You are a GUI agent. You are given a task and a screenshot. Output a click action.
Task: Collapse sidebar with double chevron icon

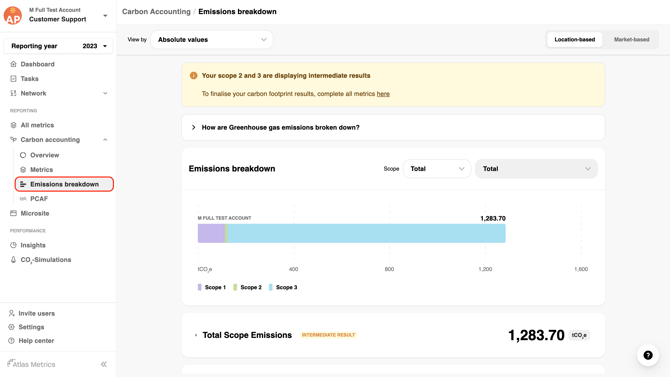click(x=104, y=364)
